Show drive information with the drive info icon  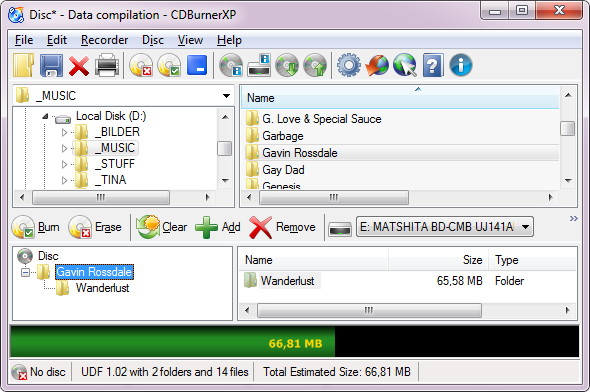pyautogui.click(x=259, y=65)
